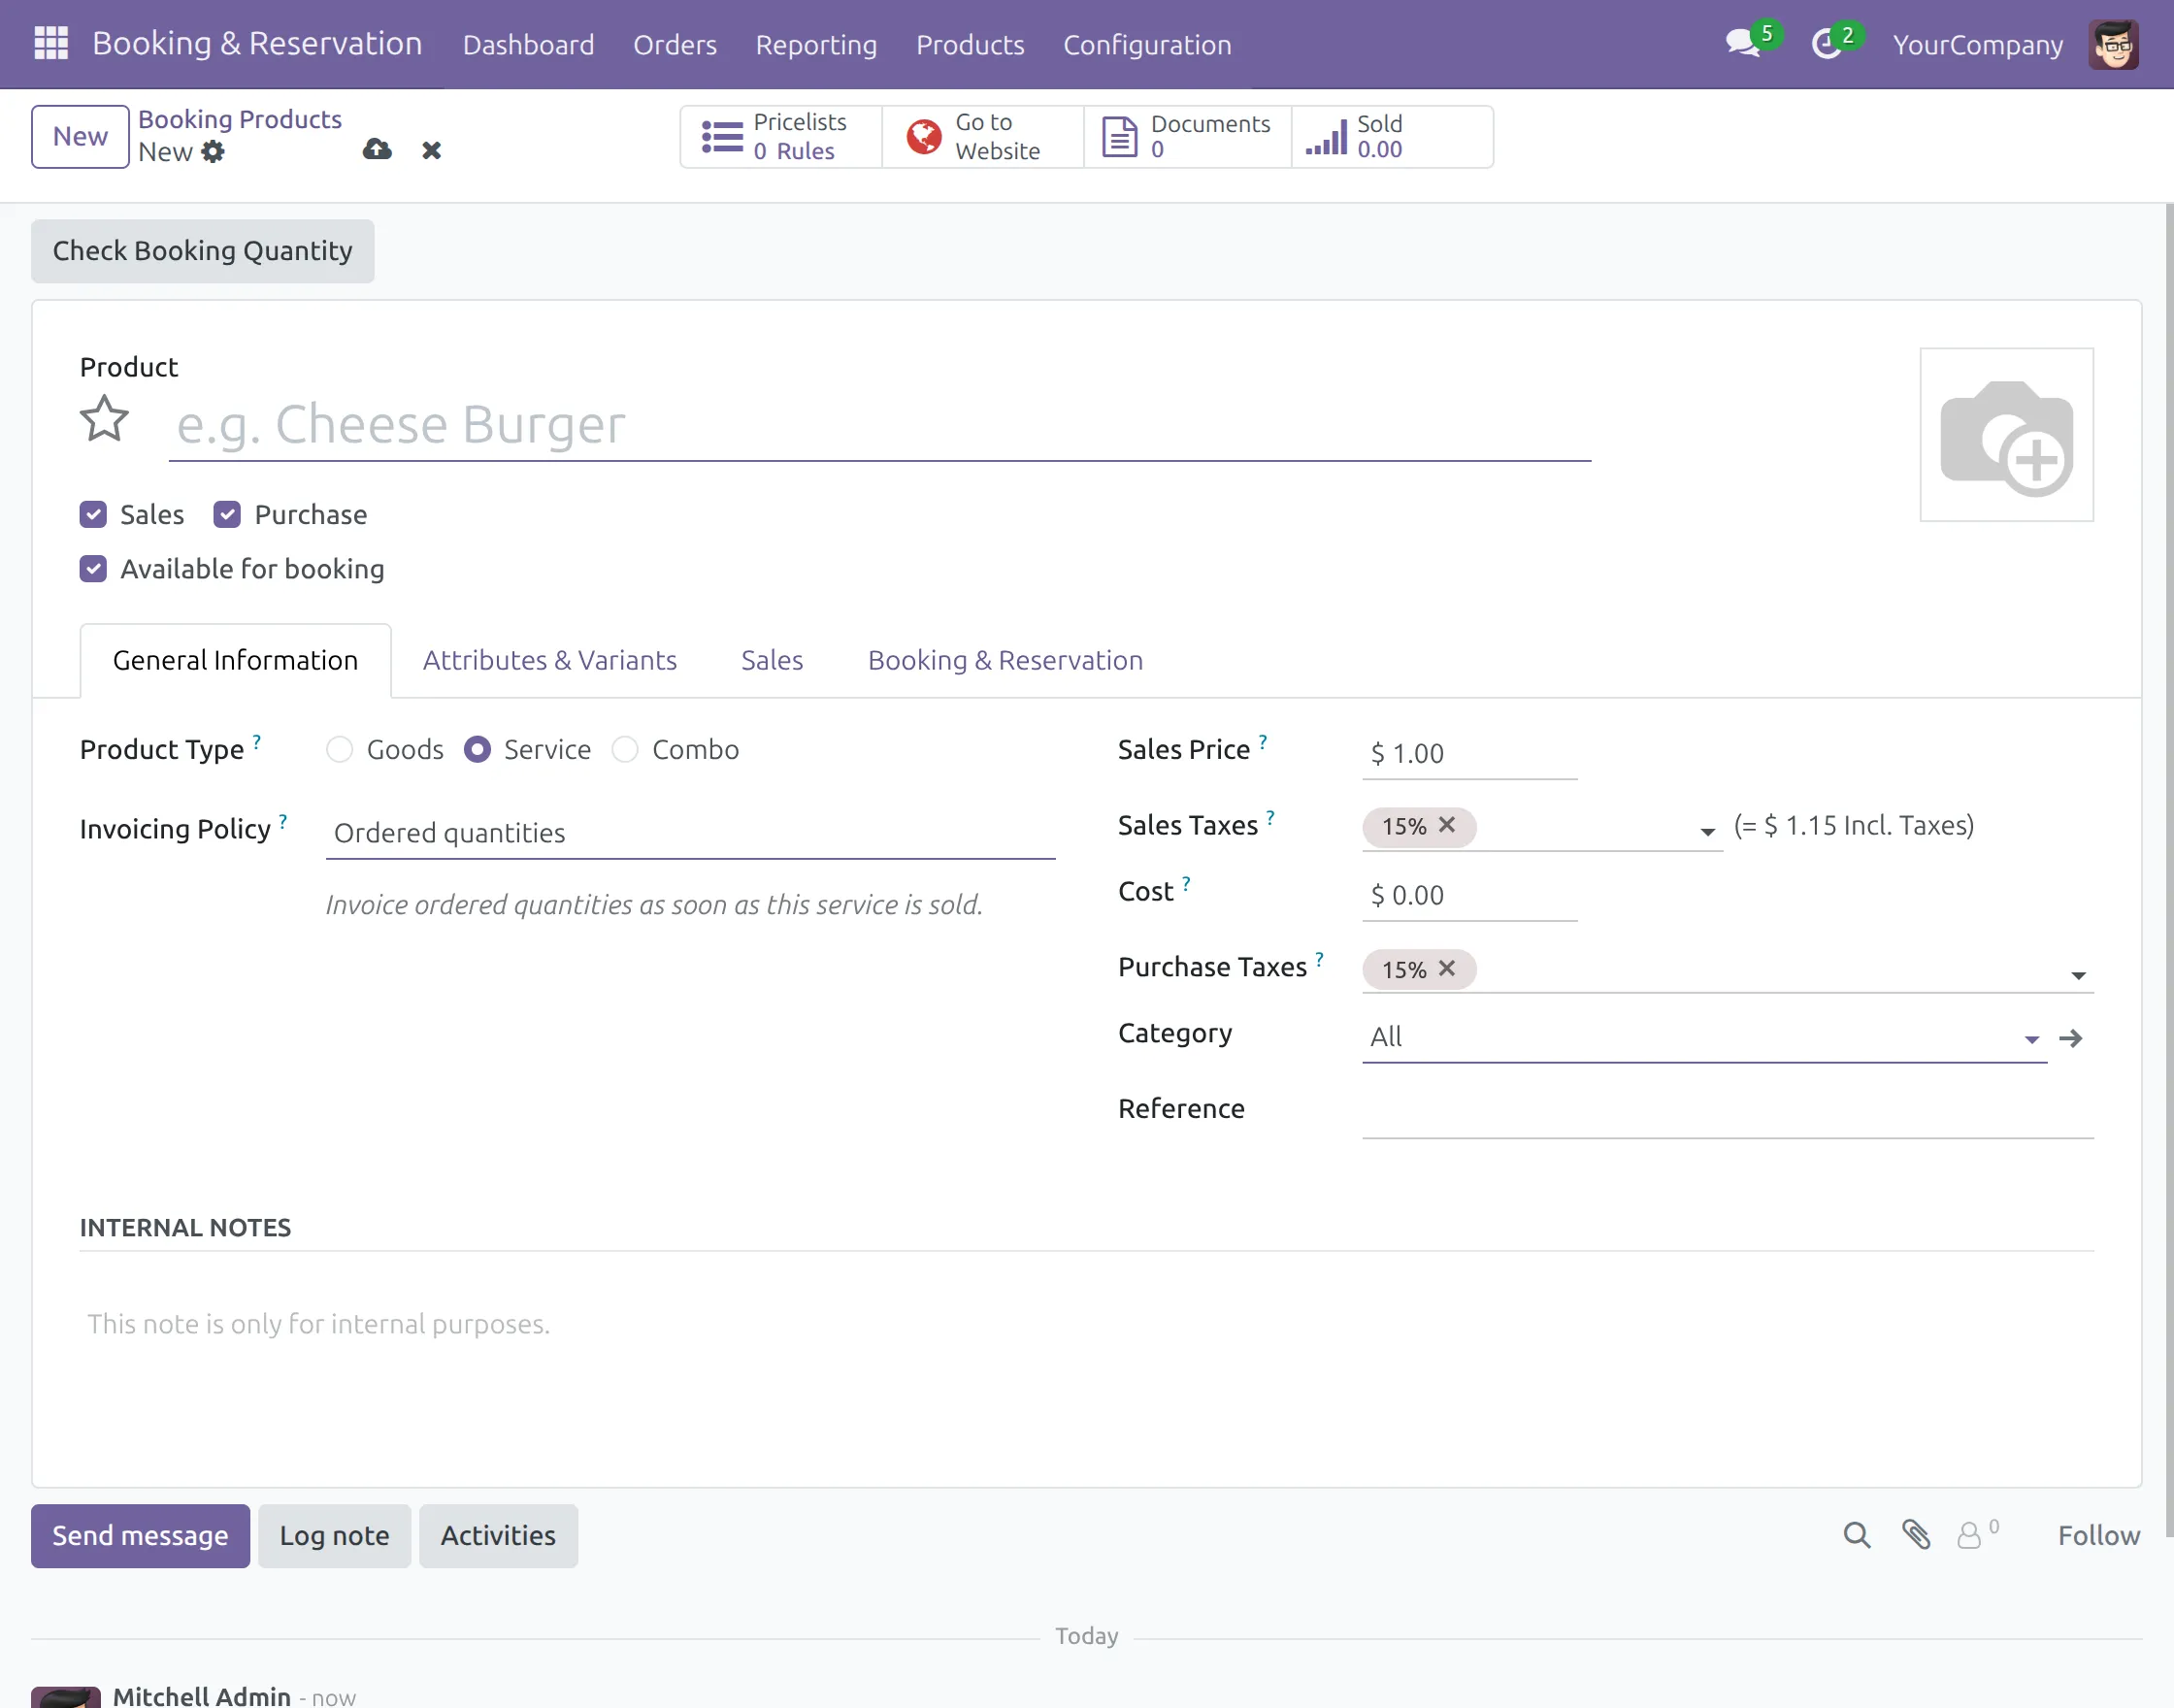Viewport: 2174px width, 1708px height.
Task: Click the Follow link
Action: [x=2098, y=1535]
